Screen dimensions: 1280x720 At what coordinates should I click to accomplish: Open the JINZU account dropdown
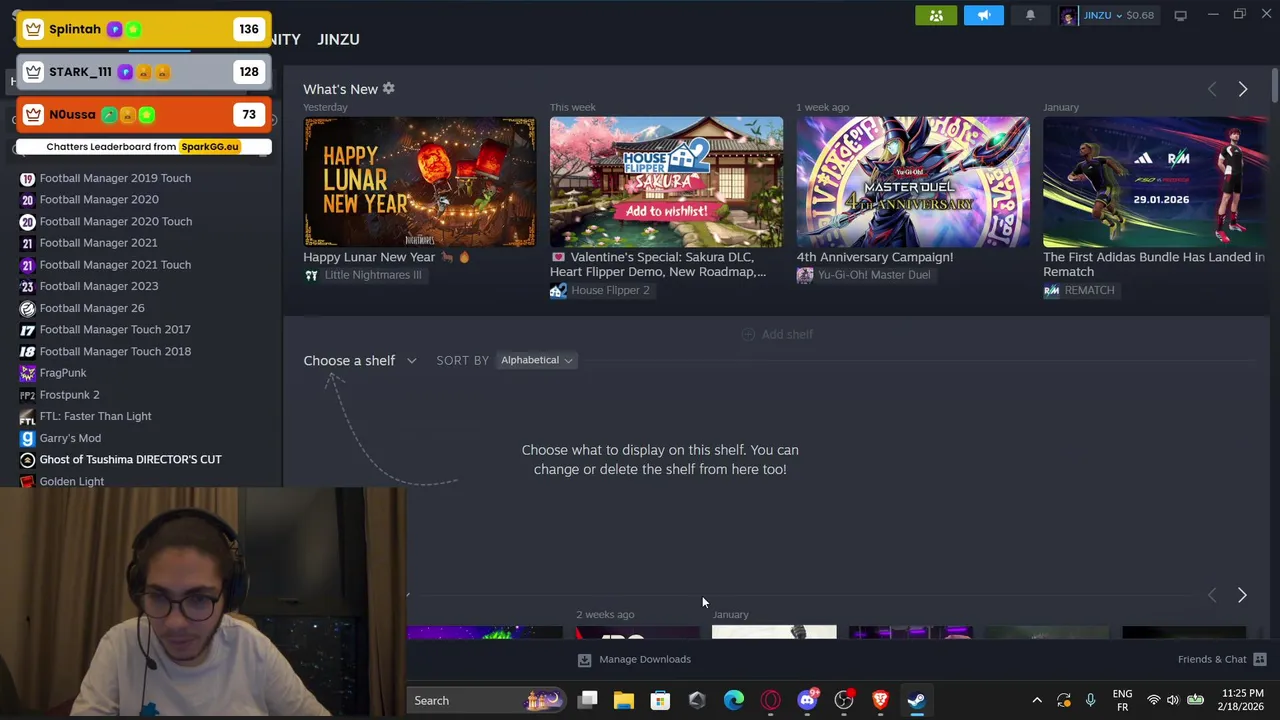tap(1118, 15)
